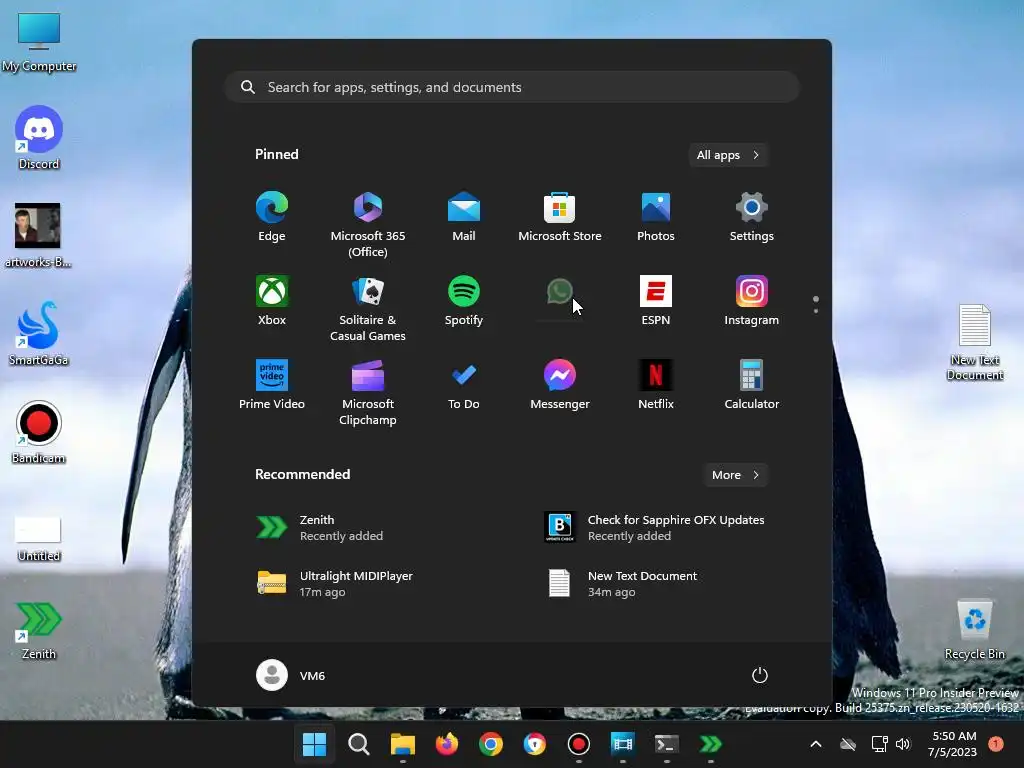Select the Untitled desktop file
Screen dimensions: 1024x768
tap(39, 538)
